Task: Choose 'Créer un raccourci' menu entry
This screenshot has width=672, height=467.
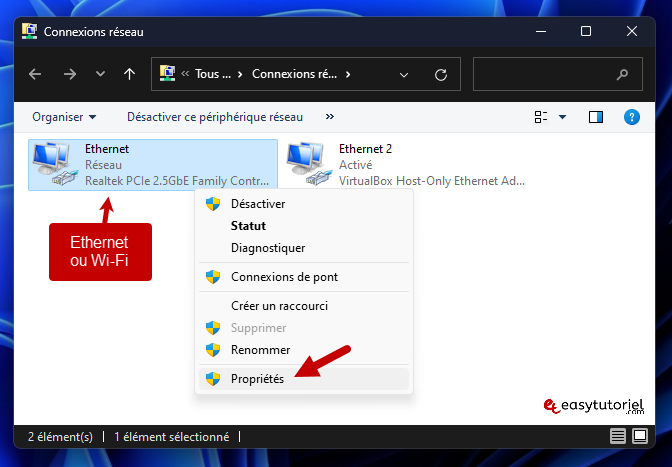Action: point(304,306)
